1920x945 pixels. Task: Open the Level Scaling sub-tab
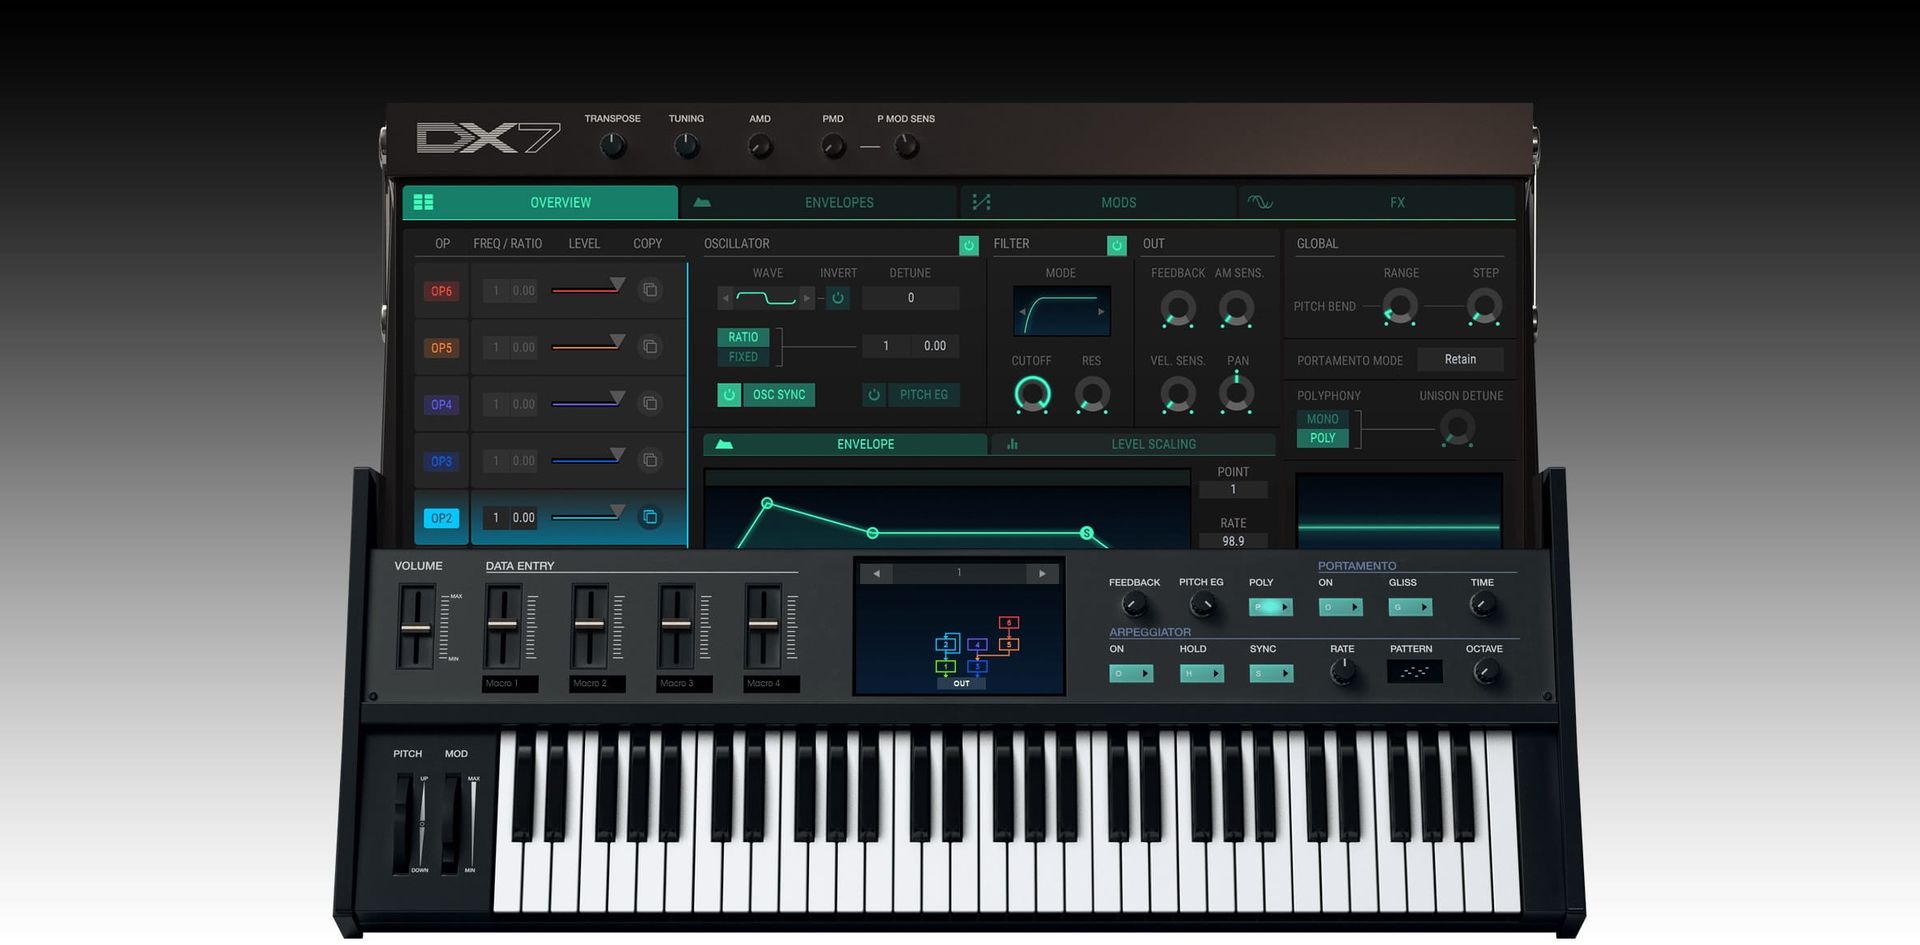tap(1133, 444)
